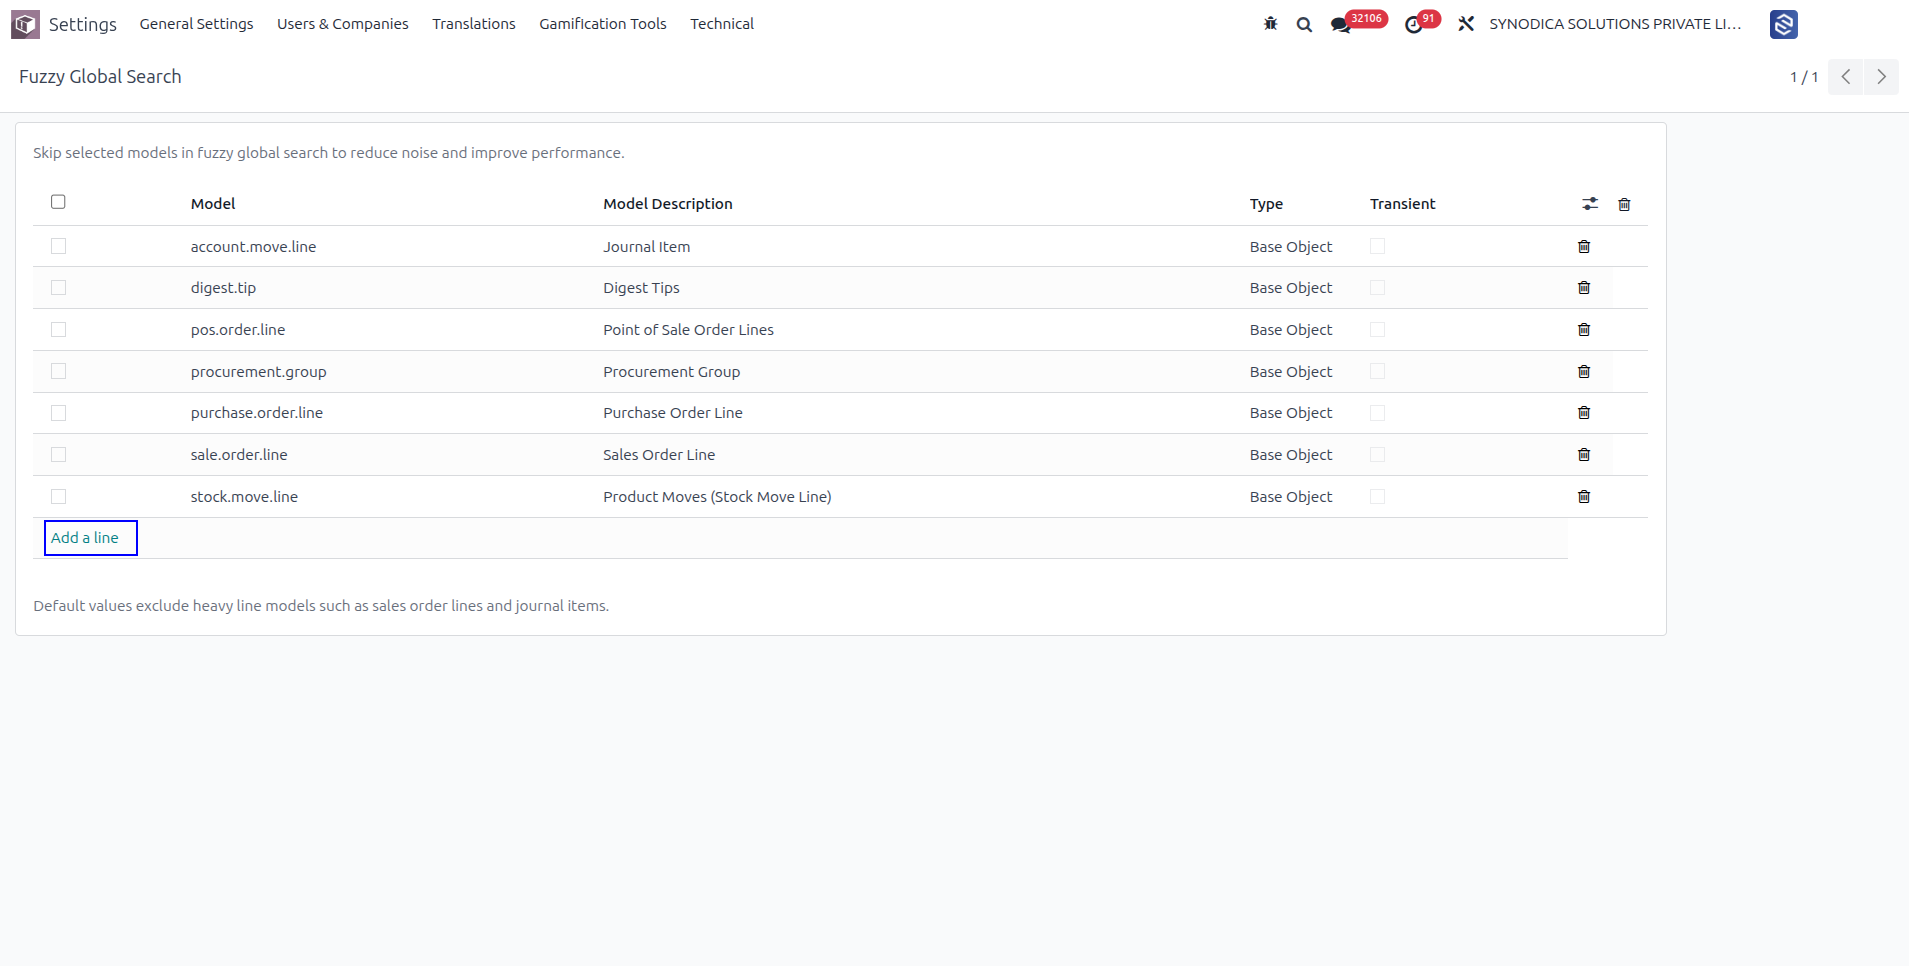This screenshot has width=1909, height=966.
Task: Click the account.move.line model cell
Action: 253,247
